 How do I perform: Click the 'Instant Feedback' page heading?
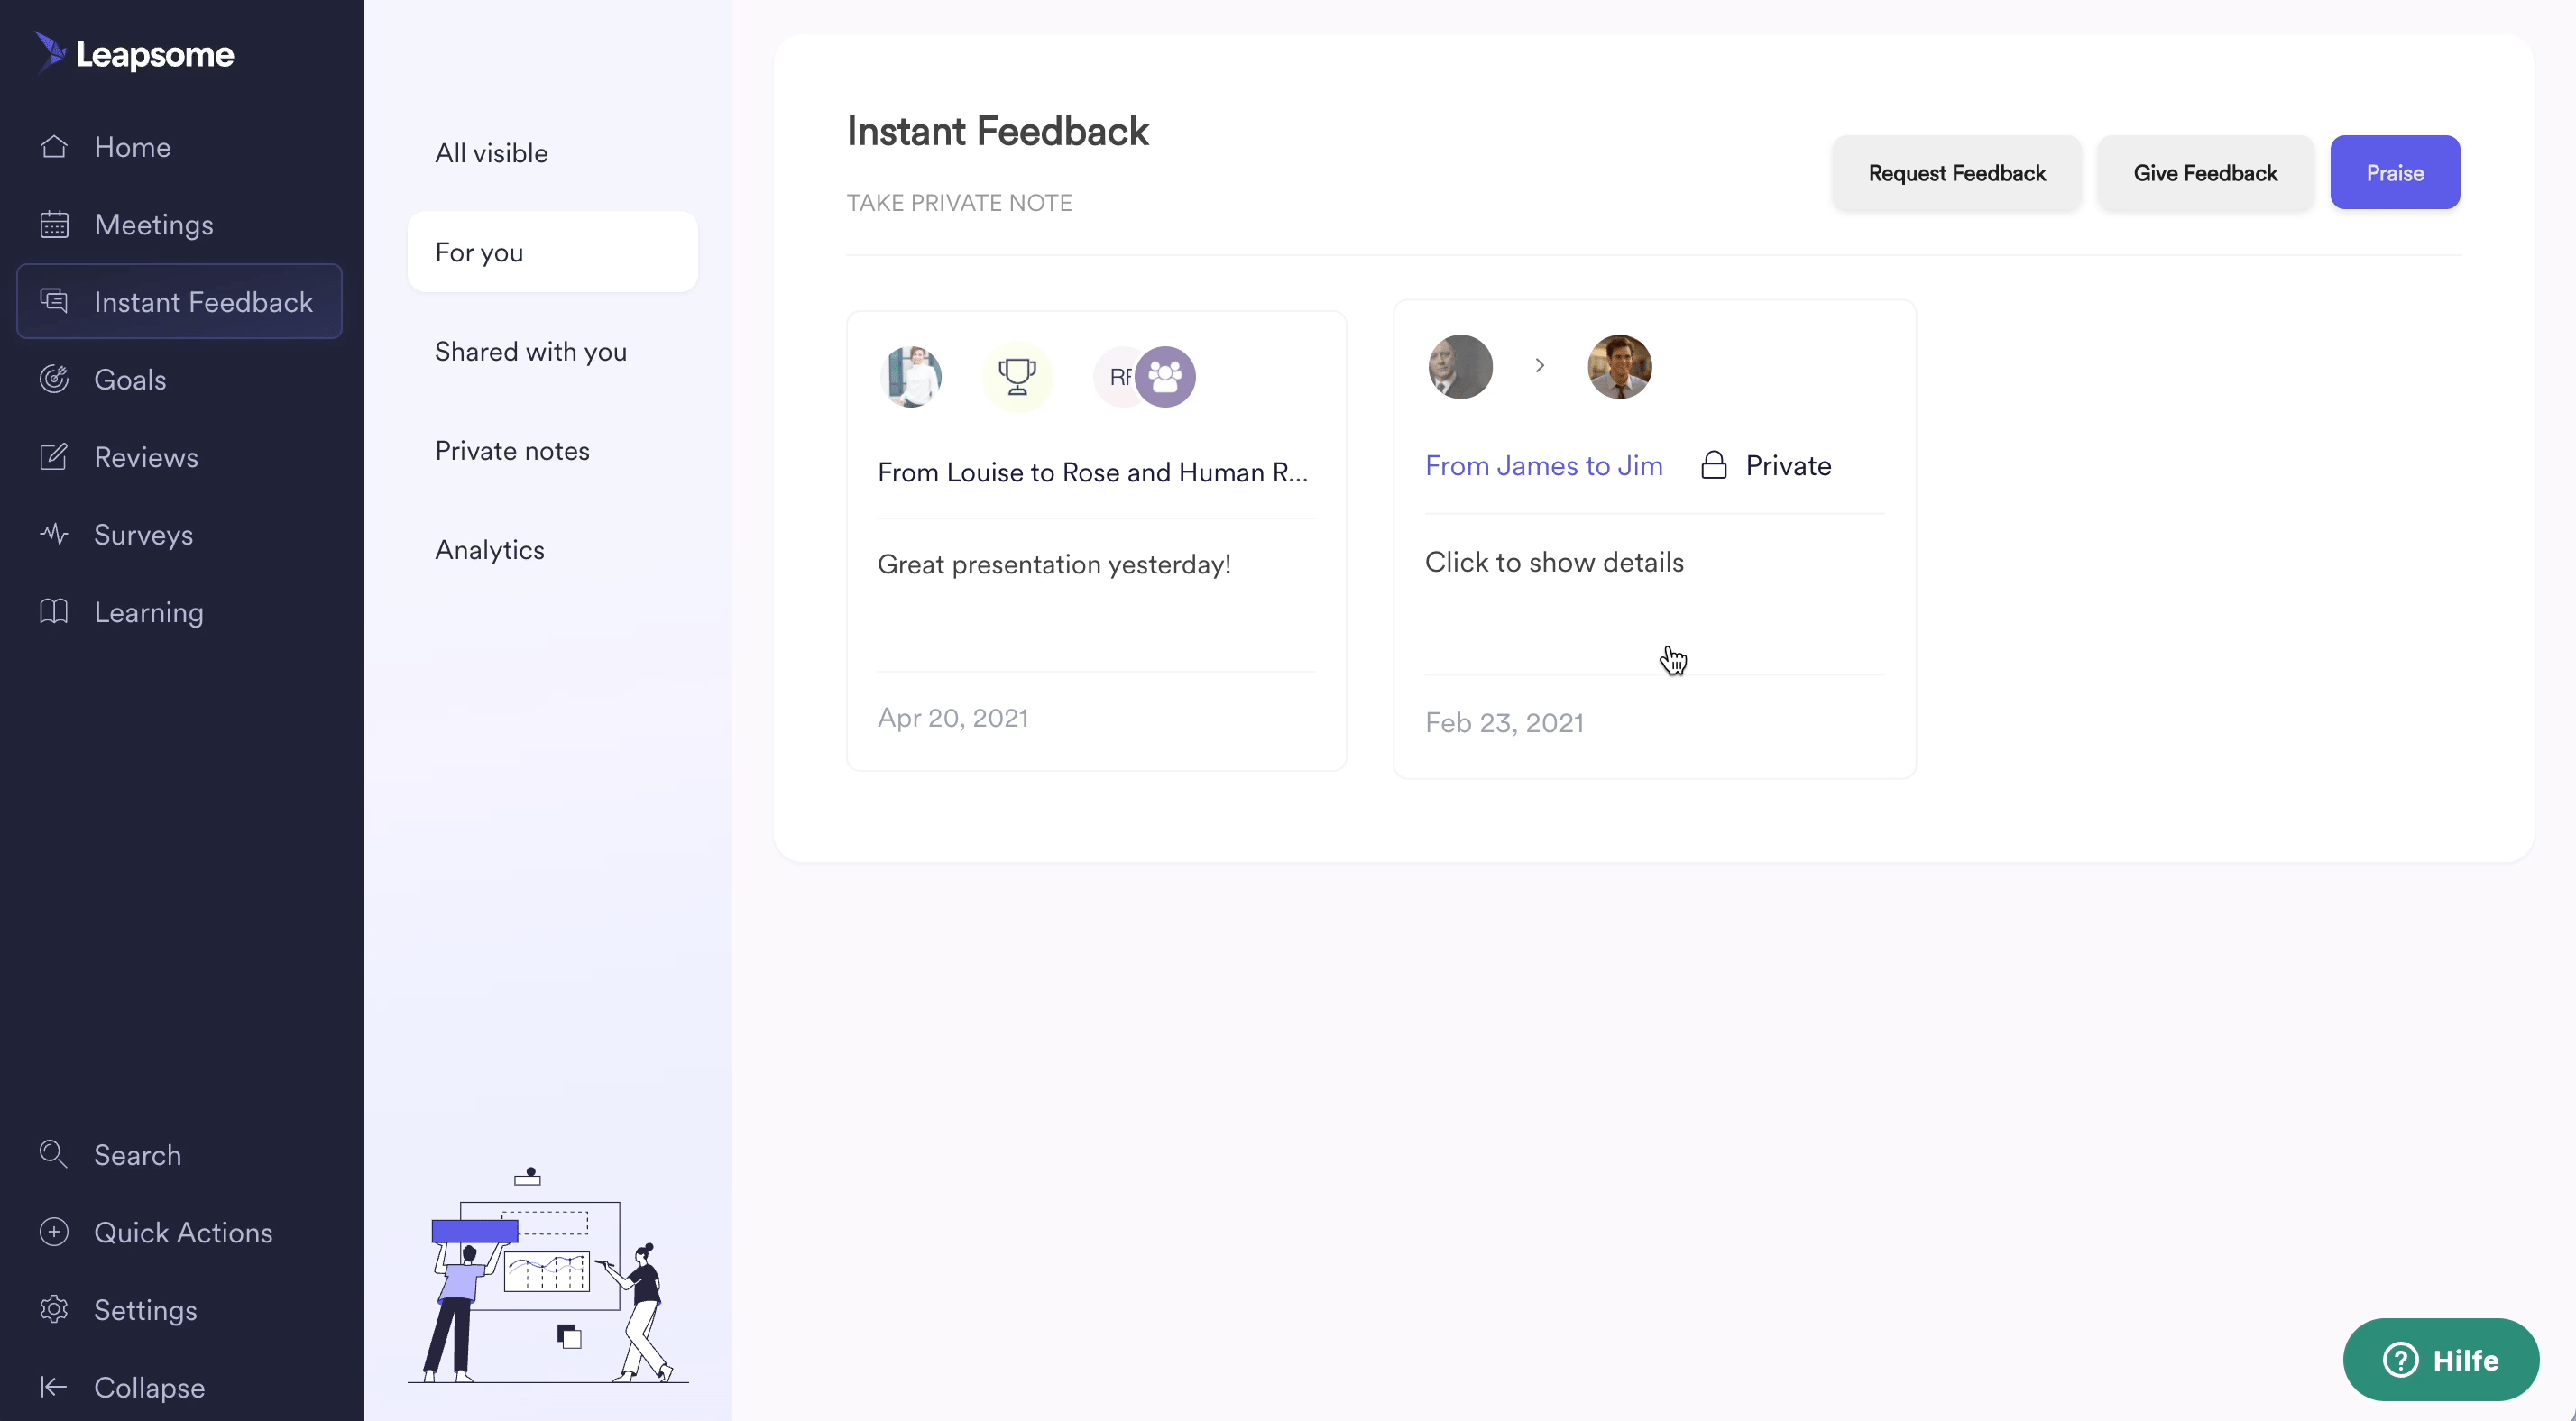998,131
